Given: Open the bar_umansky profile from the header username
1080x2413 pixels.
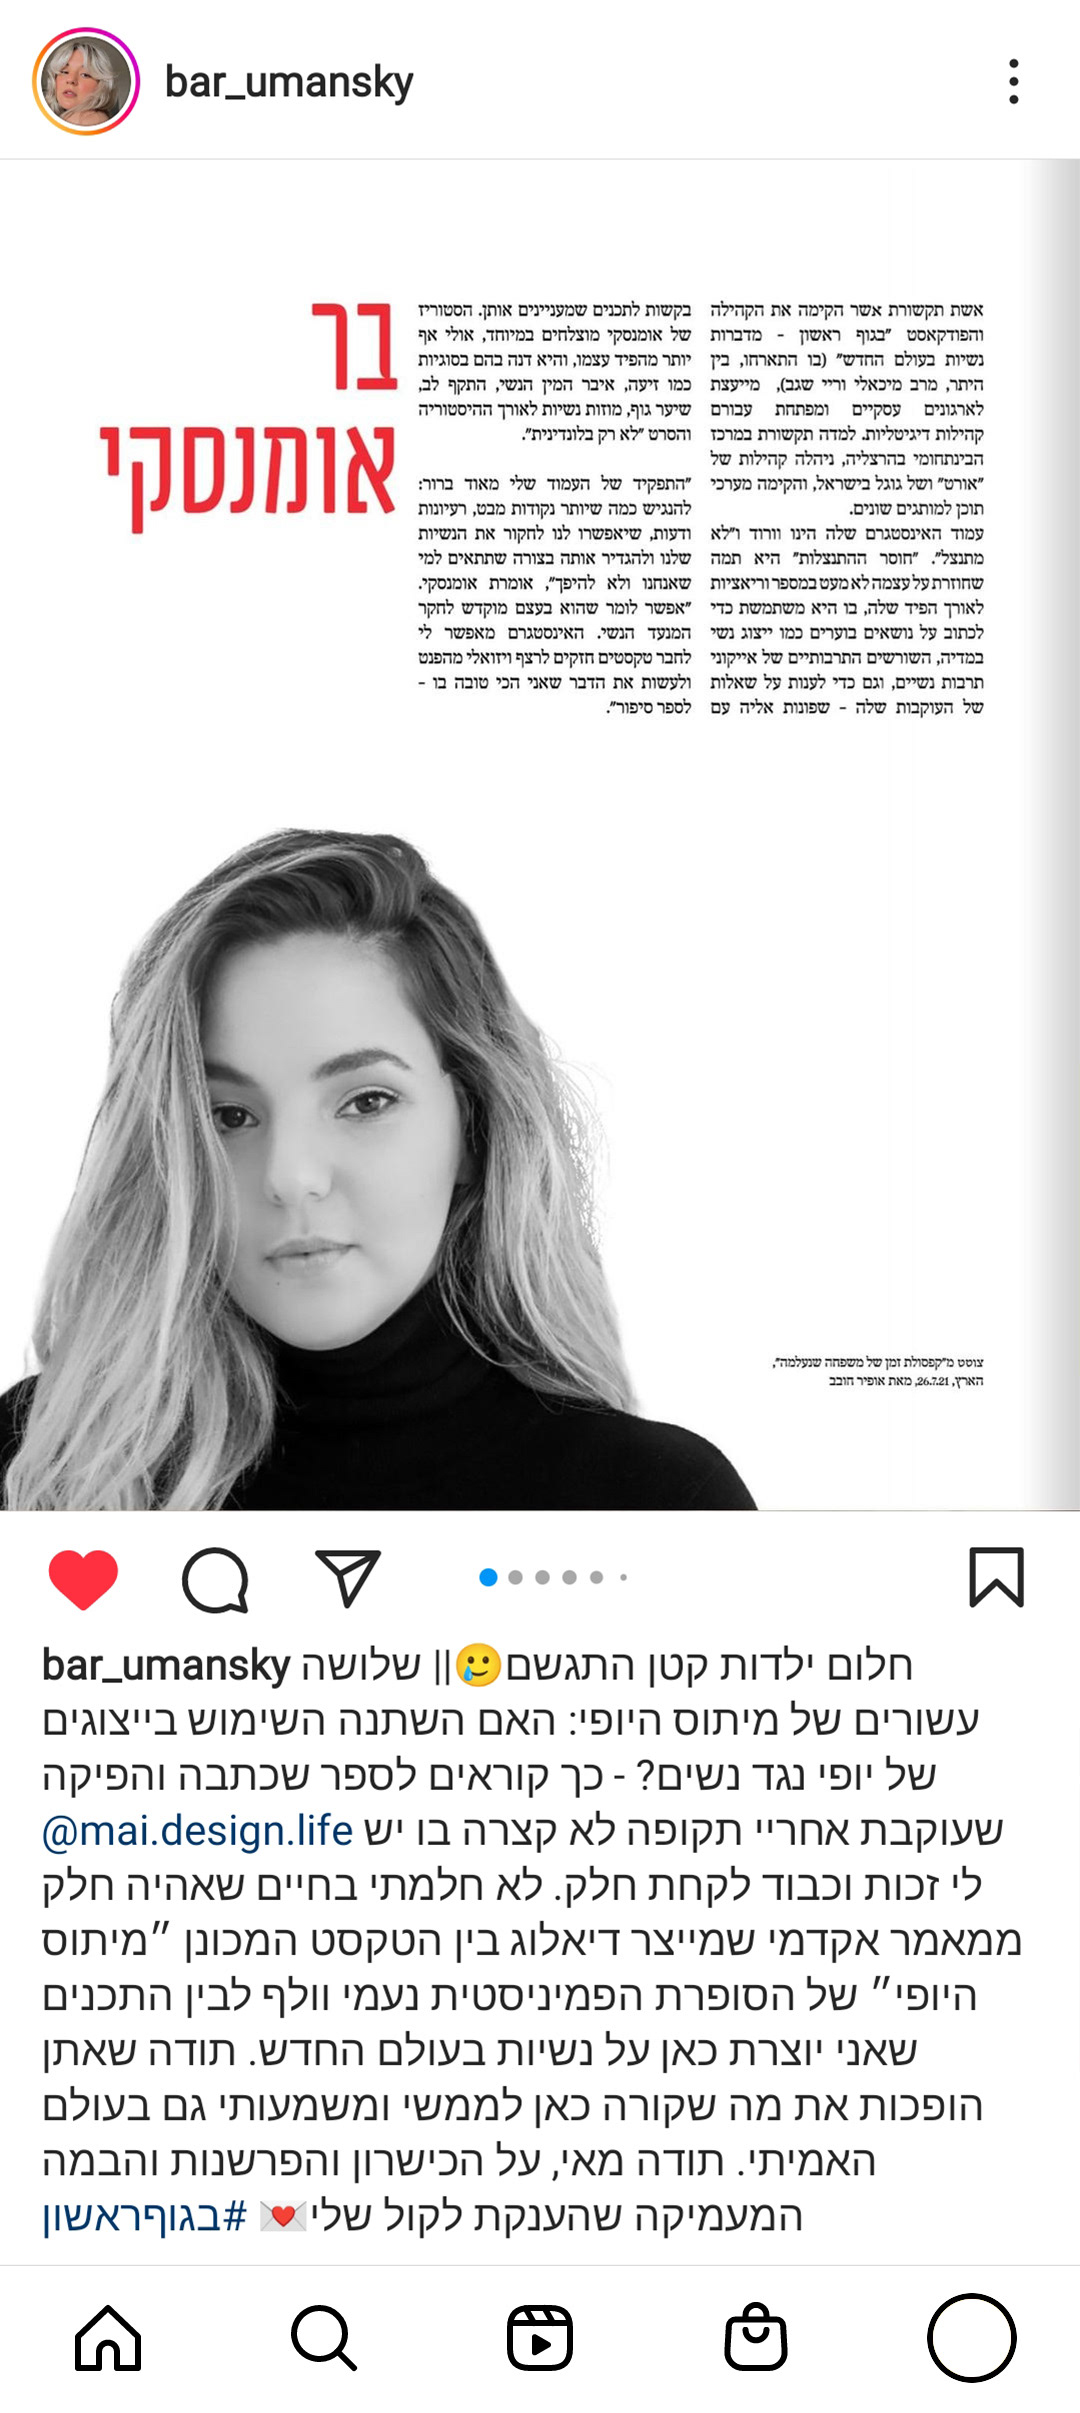Looking at the screenshot, I should tap(289, 82).
